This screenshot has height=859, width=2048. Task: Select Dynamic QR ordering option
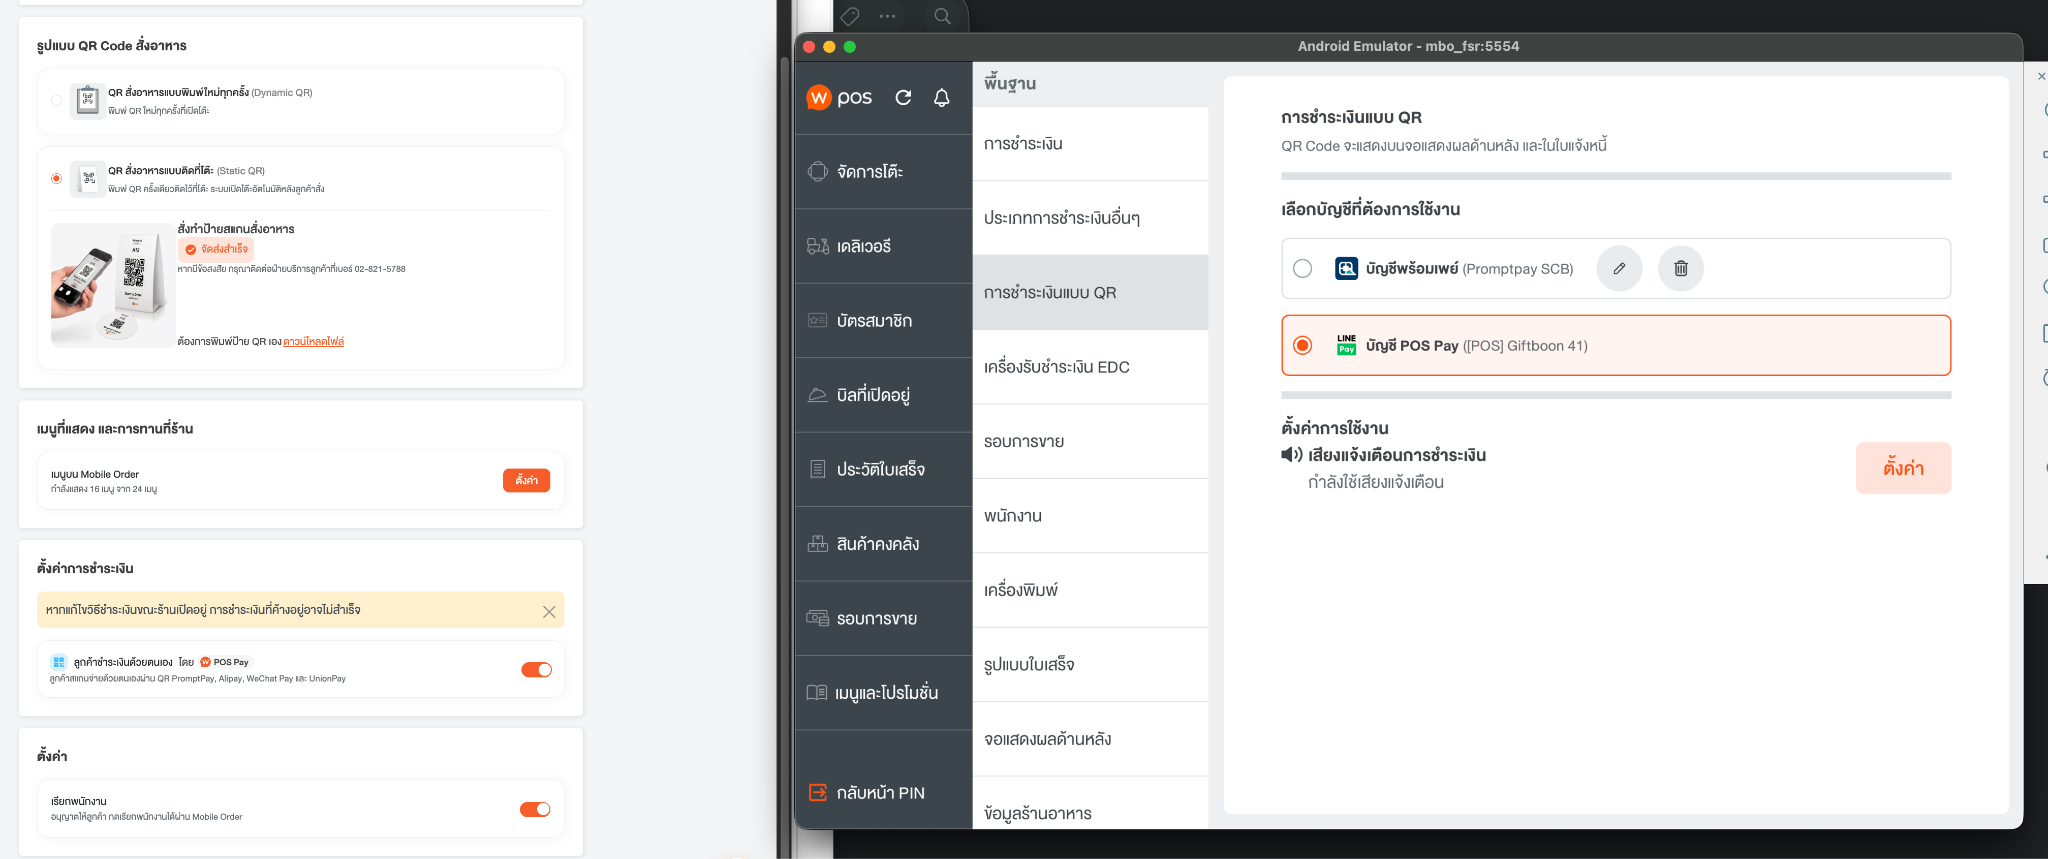point(56,100)
